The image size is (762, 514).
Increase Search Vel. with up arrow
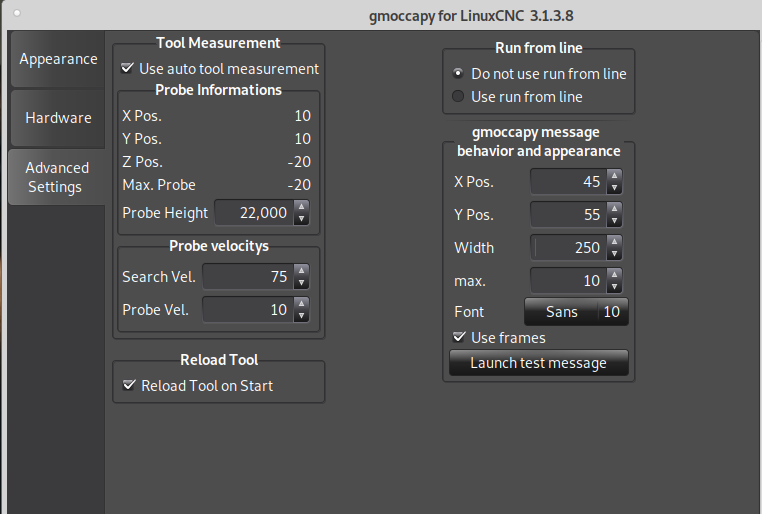pos(301,271)
